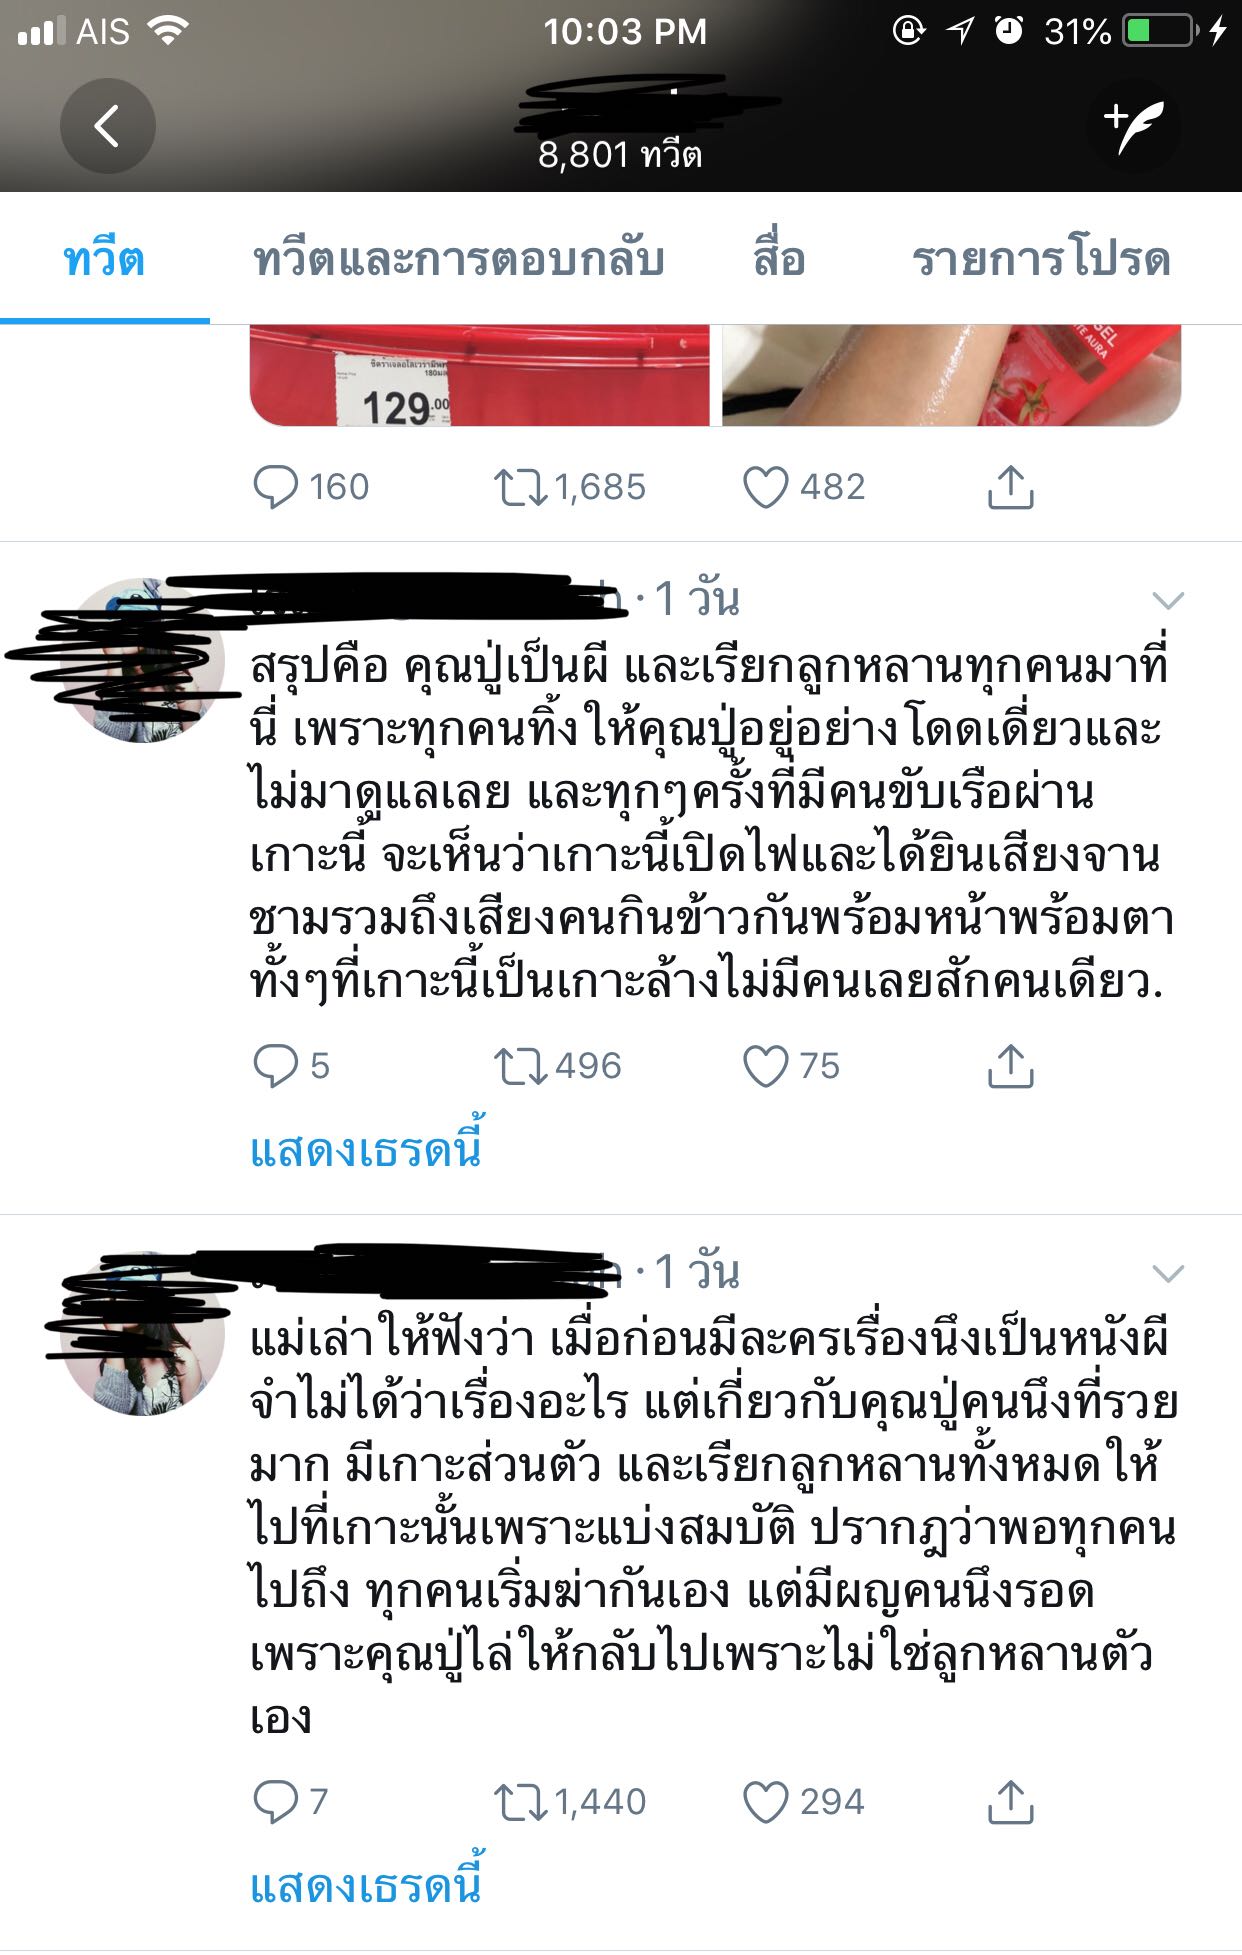
Task: Share the first tweet with images
Action: [1010, 487]
